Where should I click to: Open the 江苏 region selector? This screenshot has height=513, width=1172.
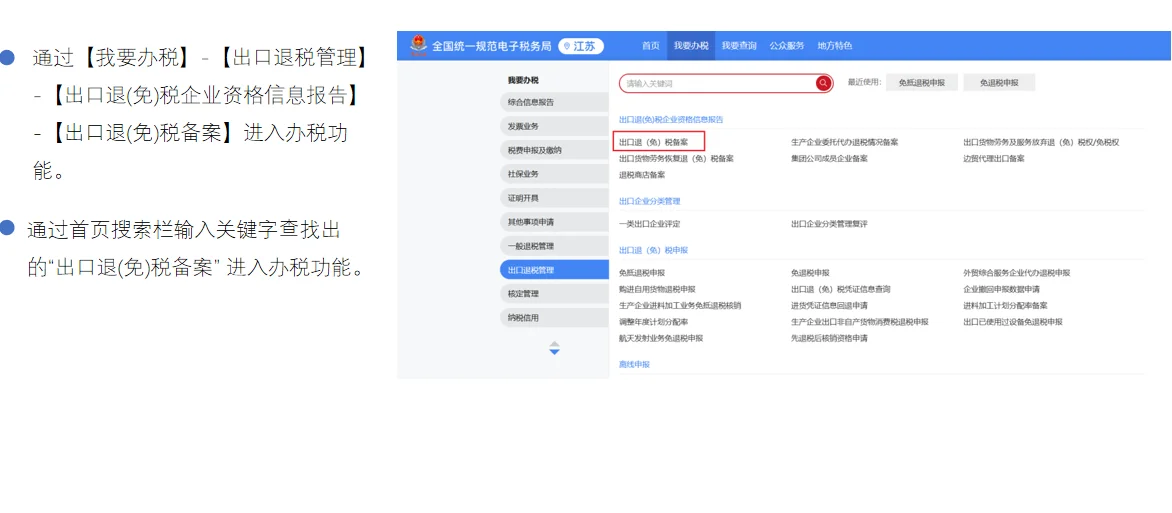(x=581, y=46)
